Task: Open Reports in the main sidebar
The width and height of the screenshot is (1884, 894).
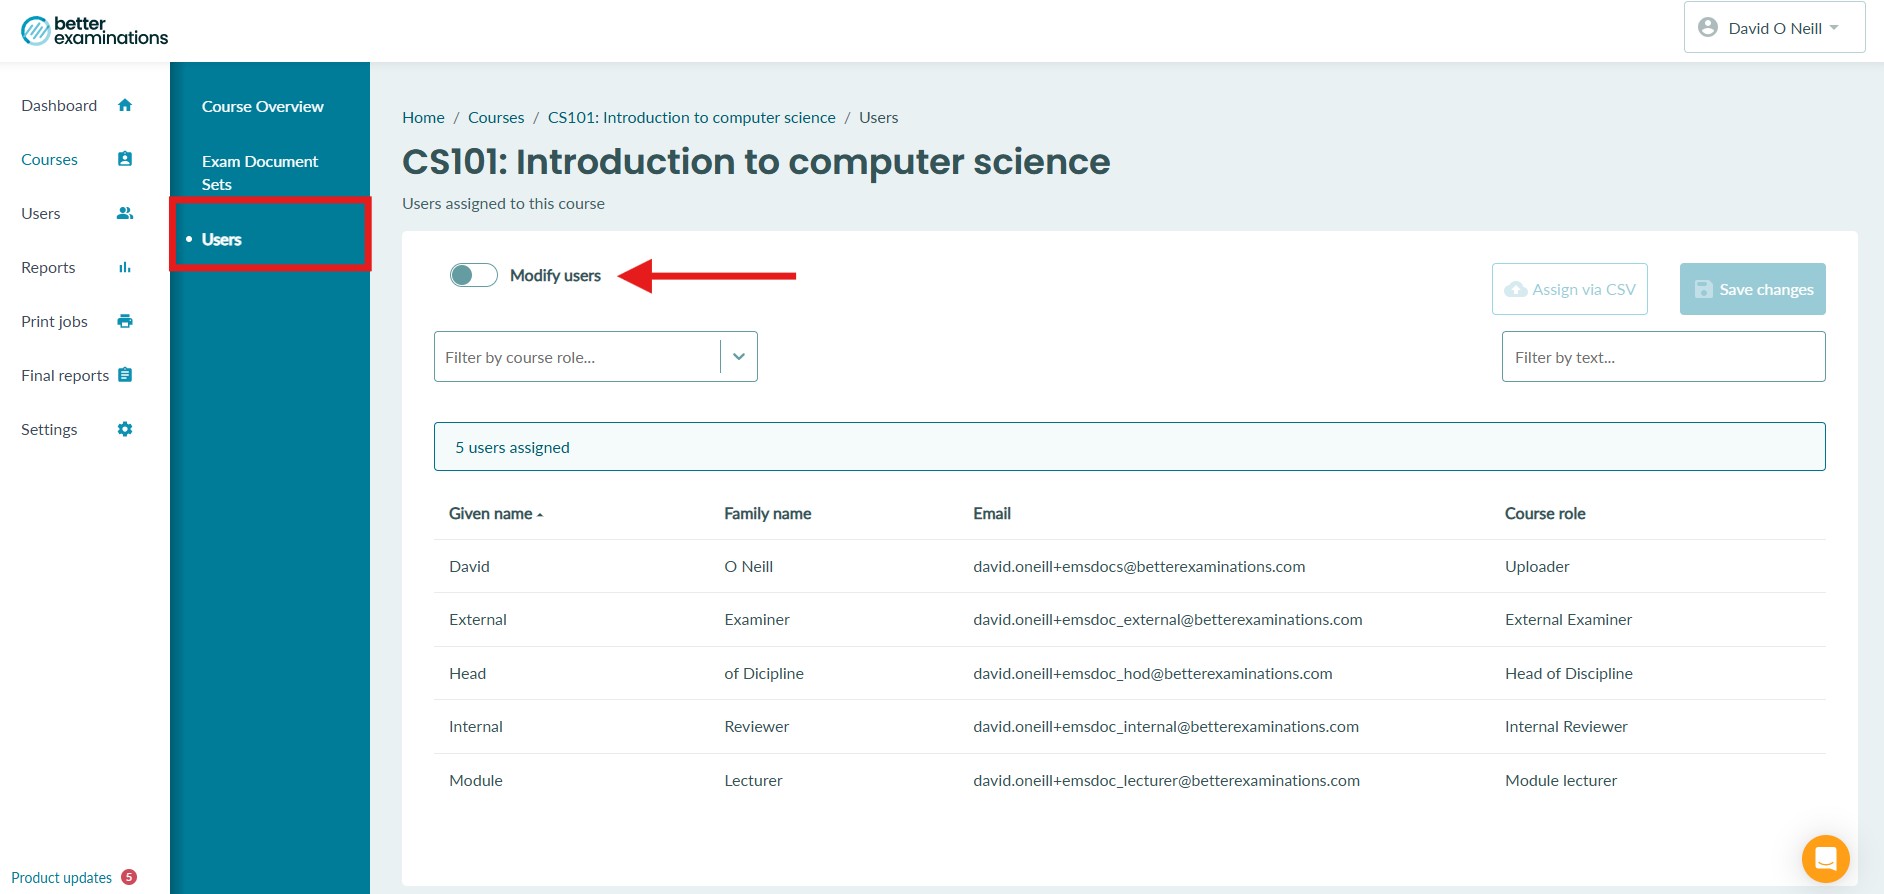Action: click(48, 267)
